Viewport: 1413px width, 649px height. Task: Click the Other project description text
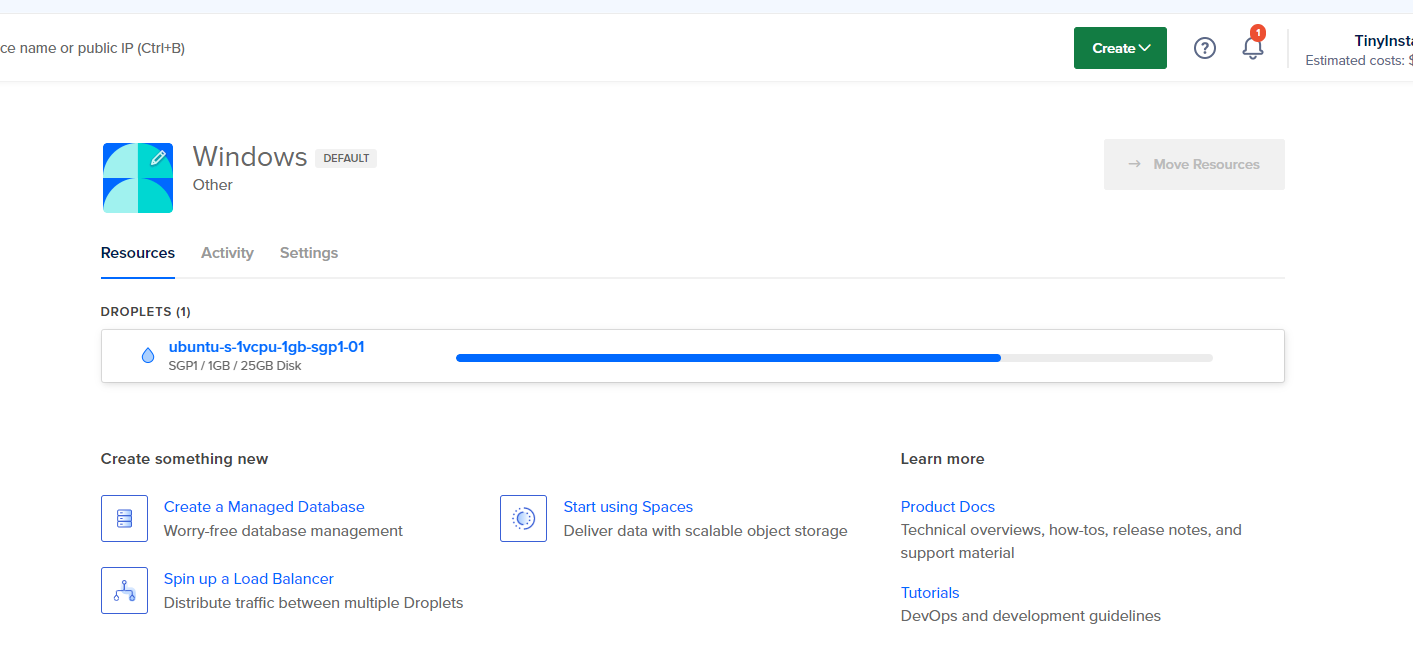pyautogui.click(x=213, y=185)
